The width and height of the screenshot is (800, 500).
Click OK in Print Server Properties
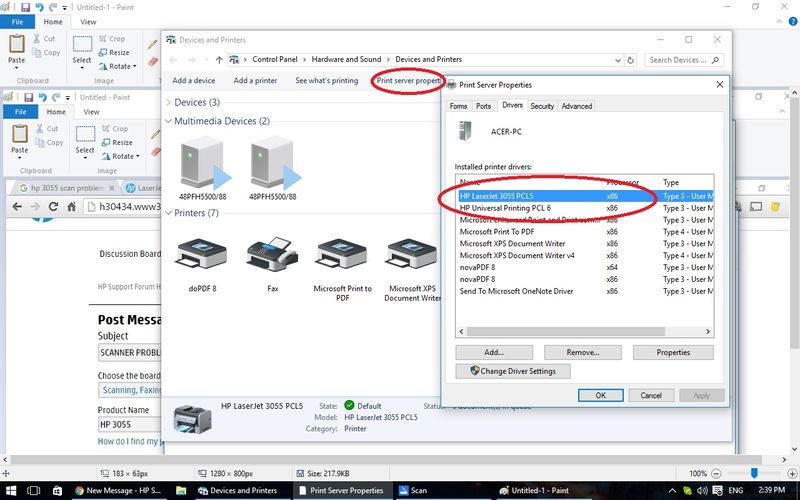(601, 395)
